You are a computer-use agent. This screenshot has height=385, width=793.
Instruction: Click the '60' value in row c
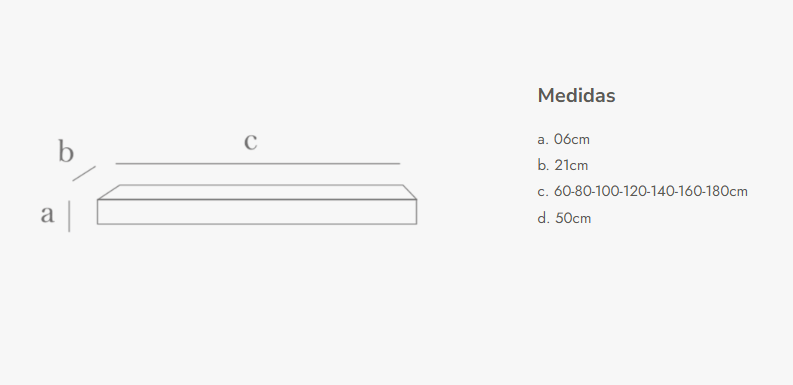(561, 192)
